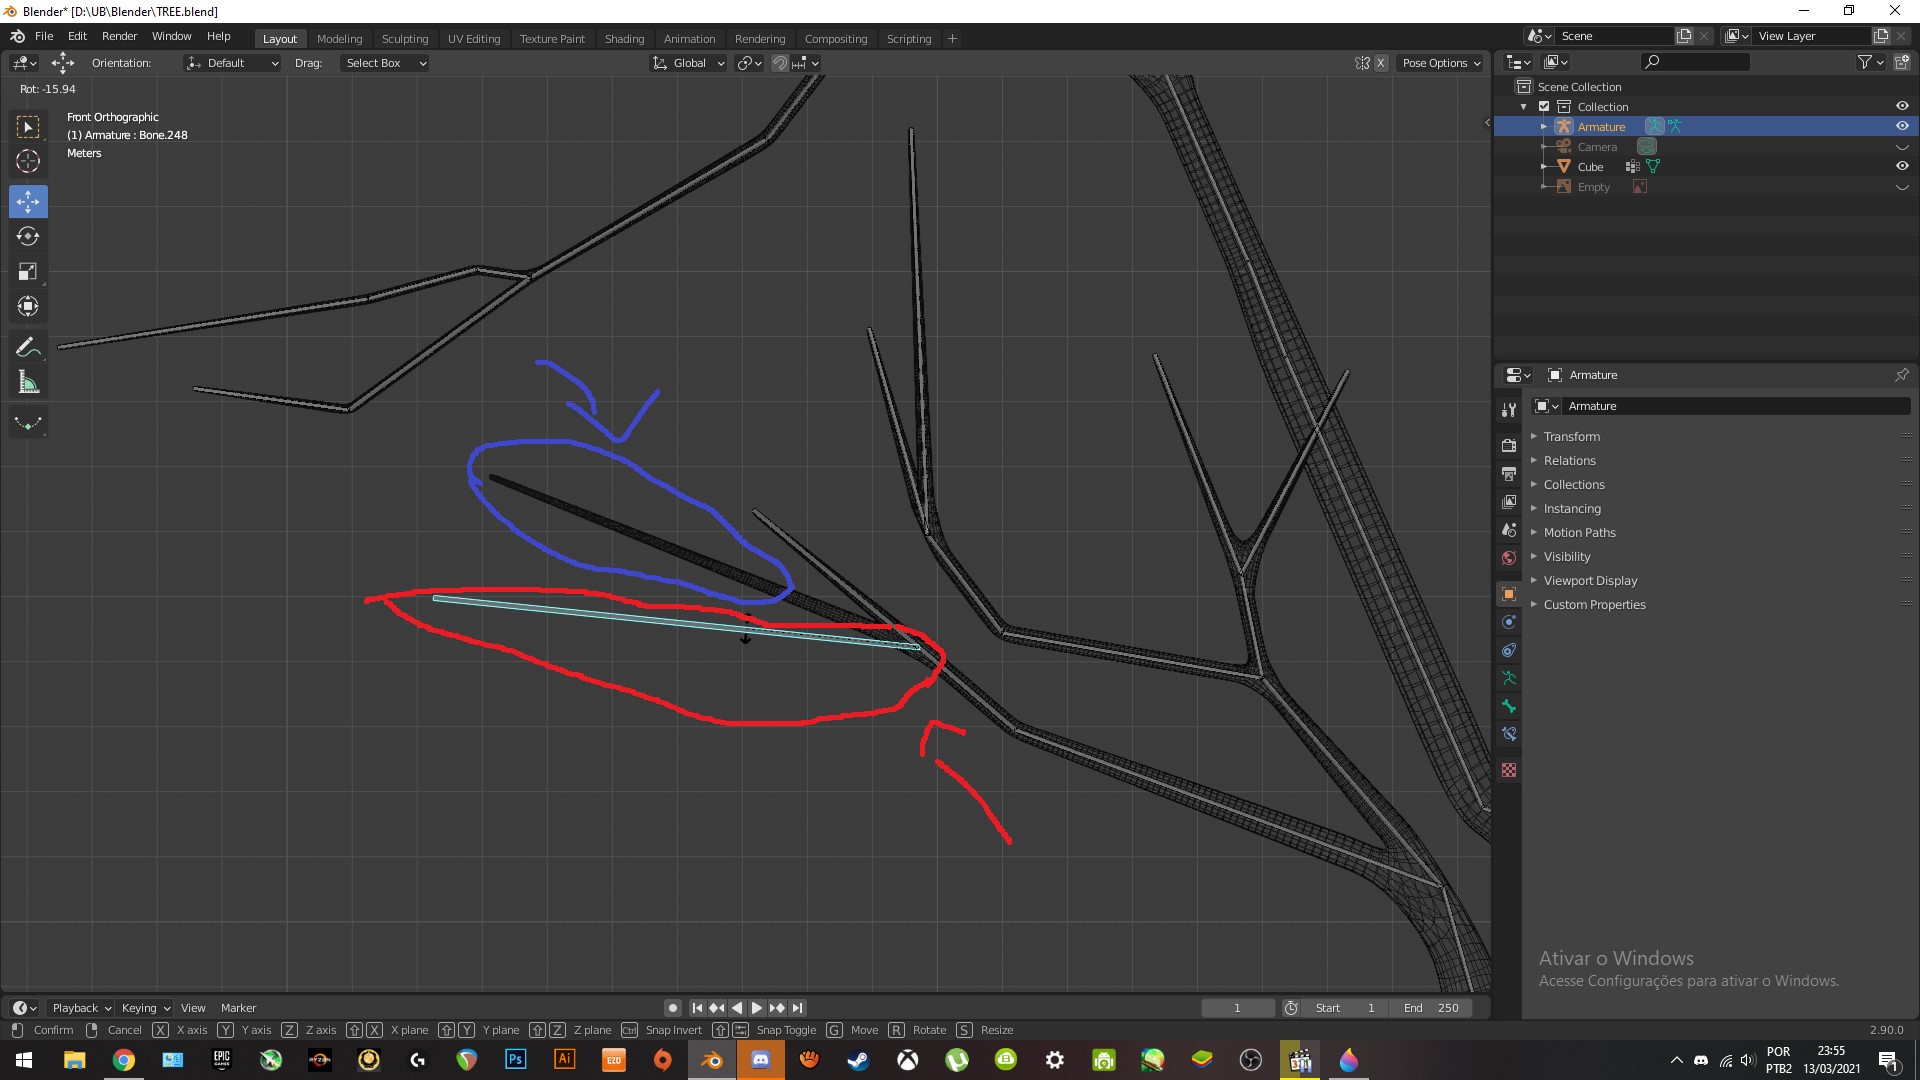Select the Transform tool in toolbar

coord(28,307)
